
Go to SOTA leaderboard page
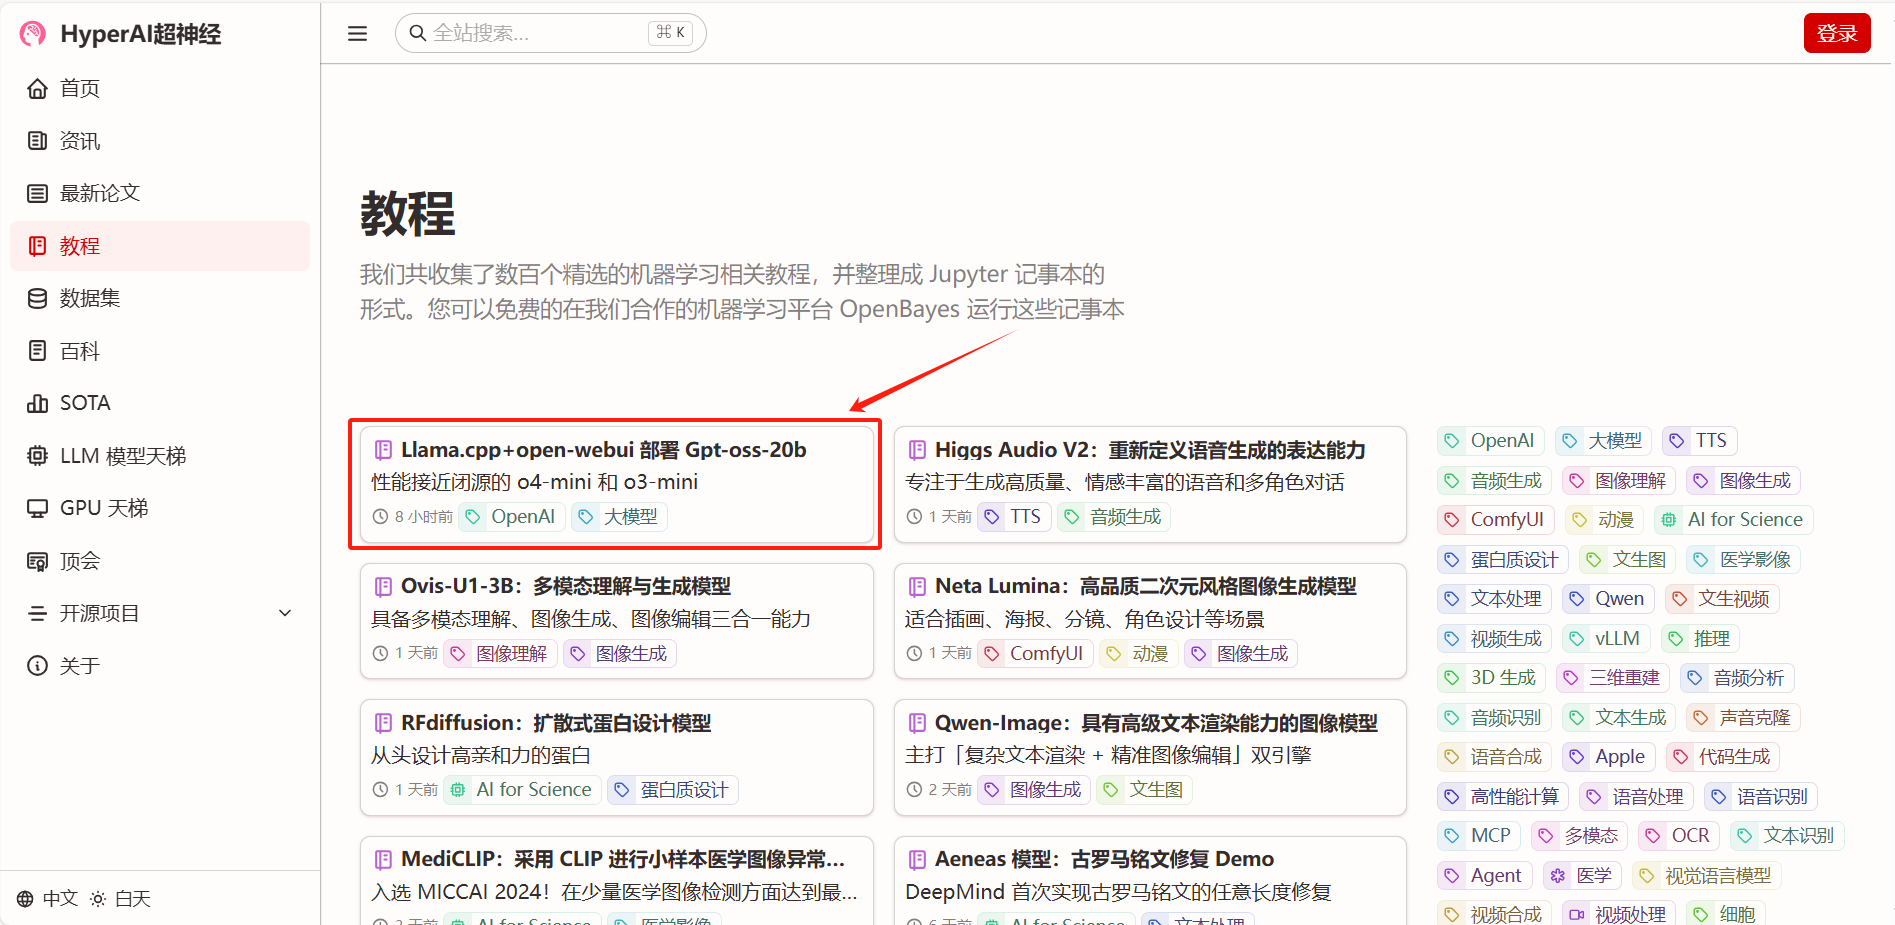85,403
